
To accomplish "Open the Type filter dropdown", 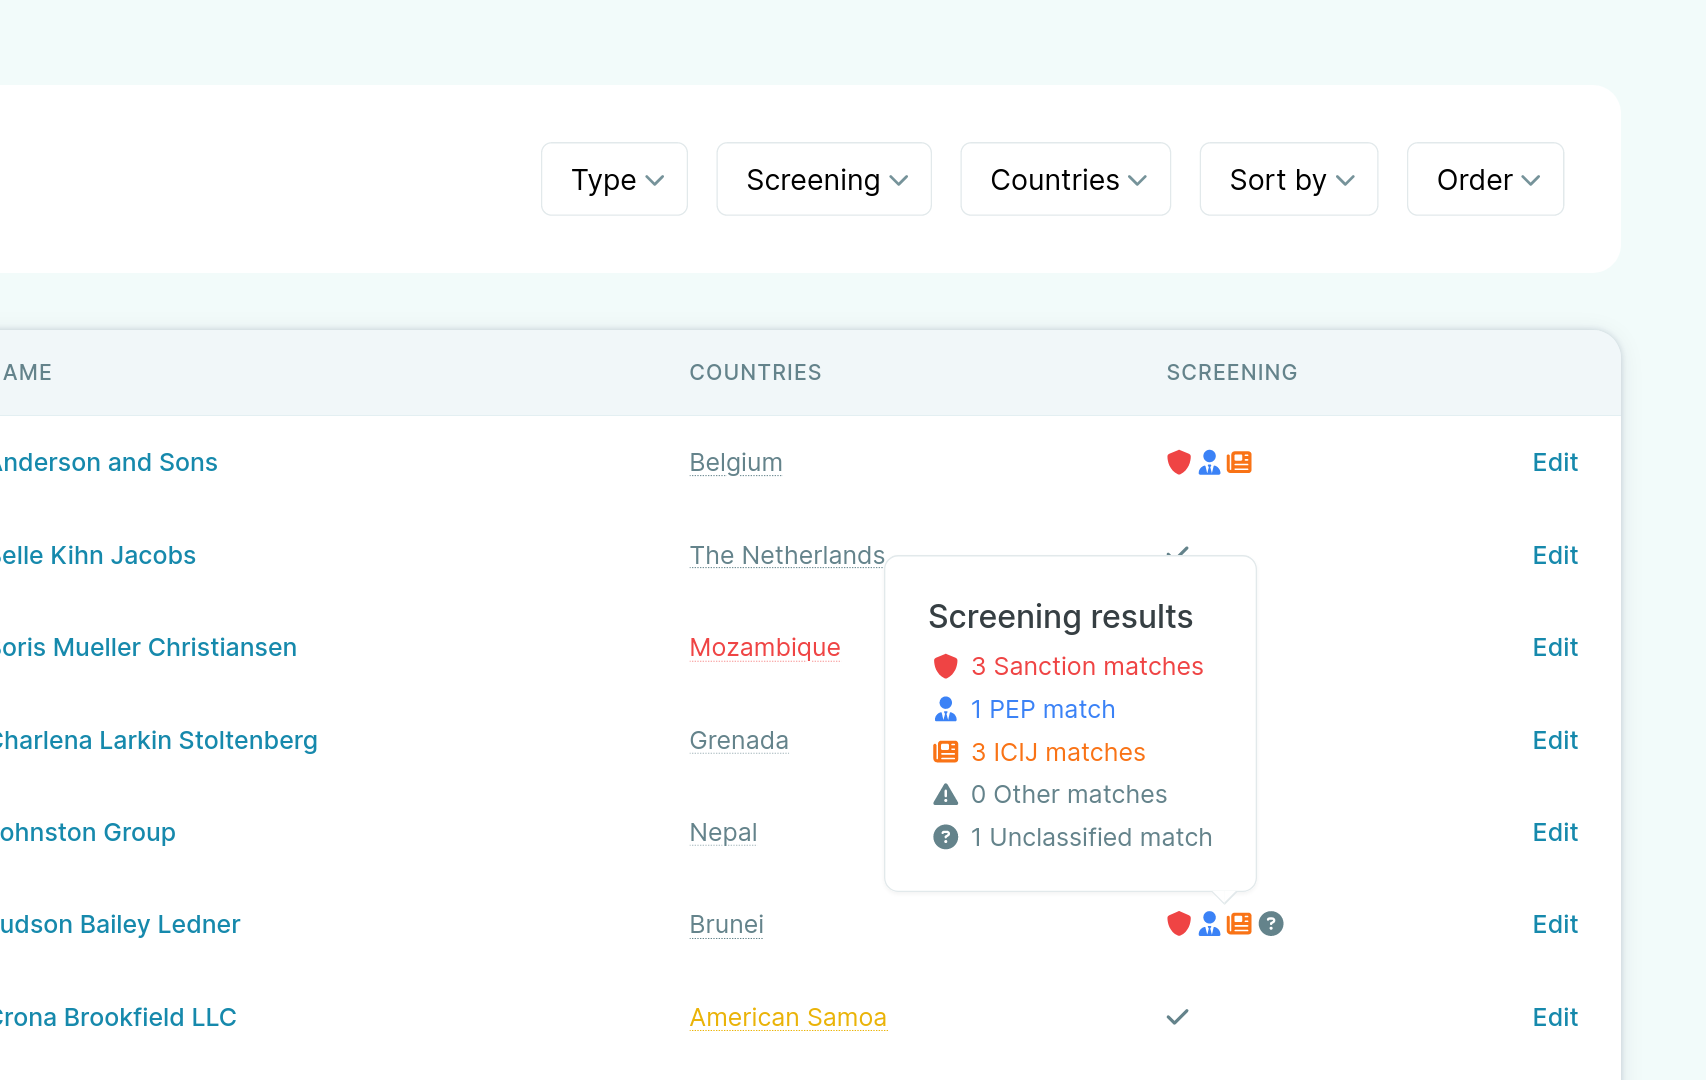I will [613, 179].
